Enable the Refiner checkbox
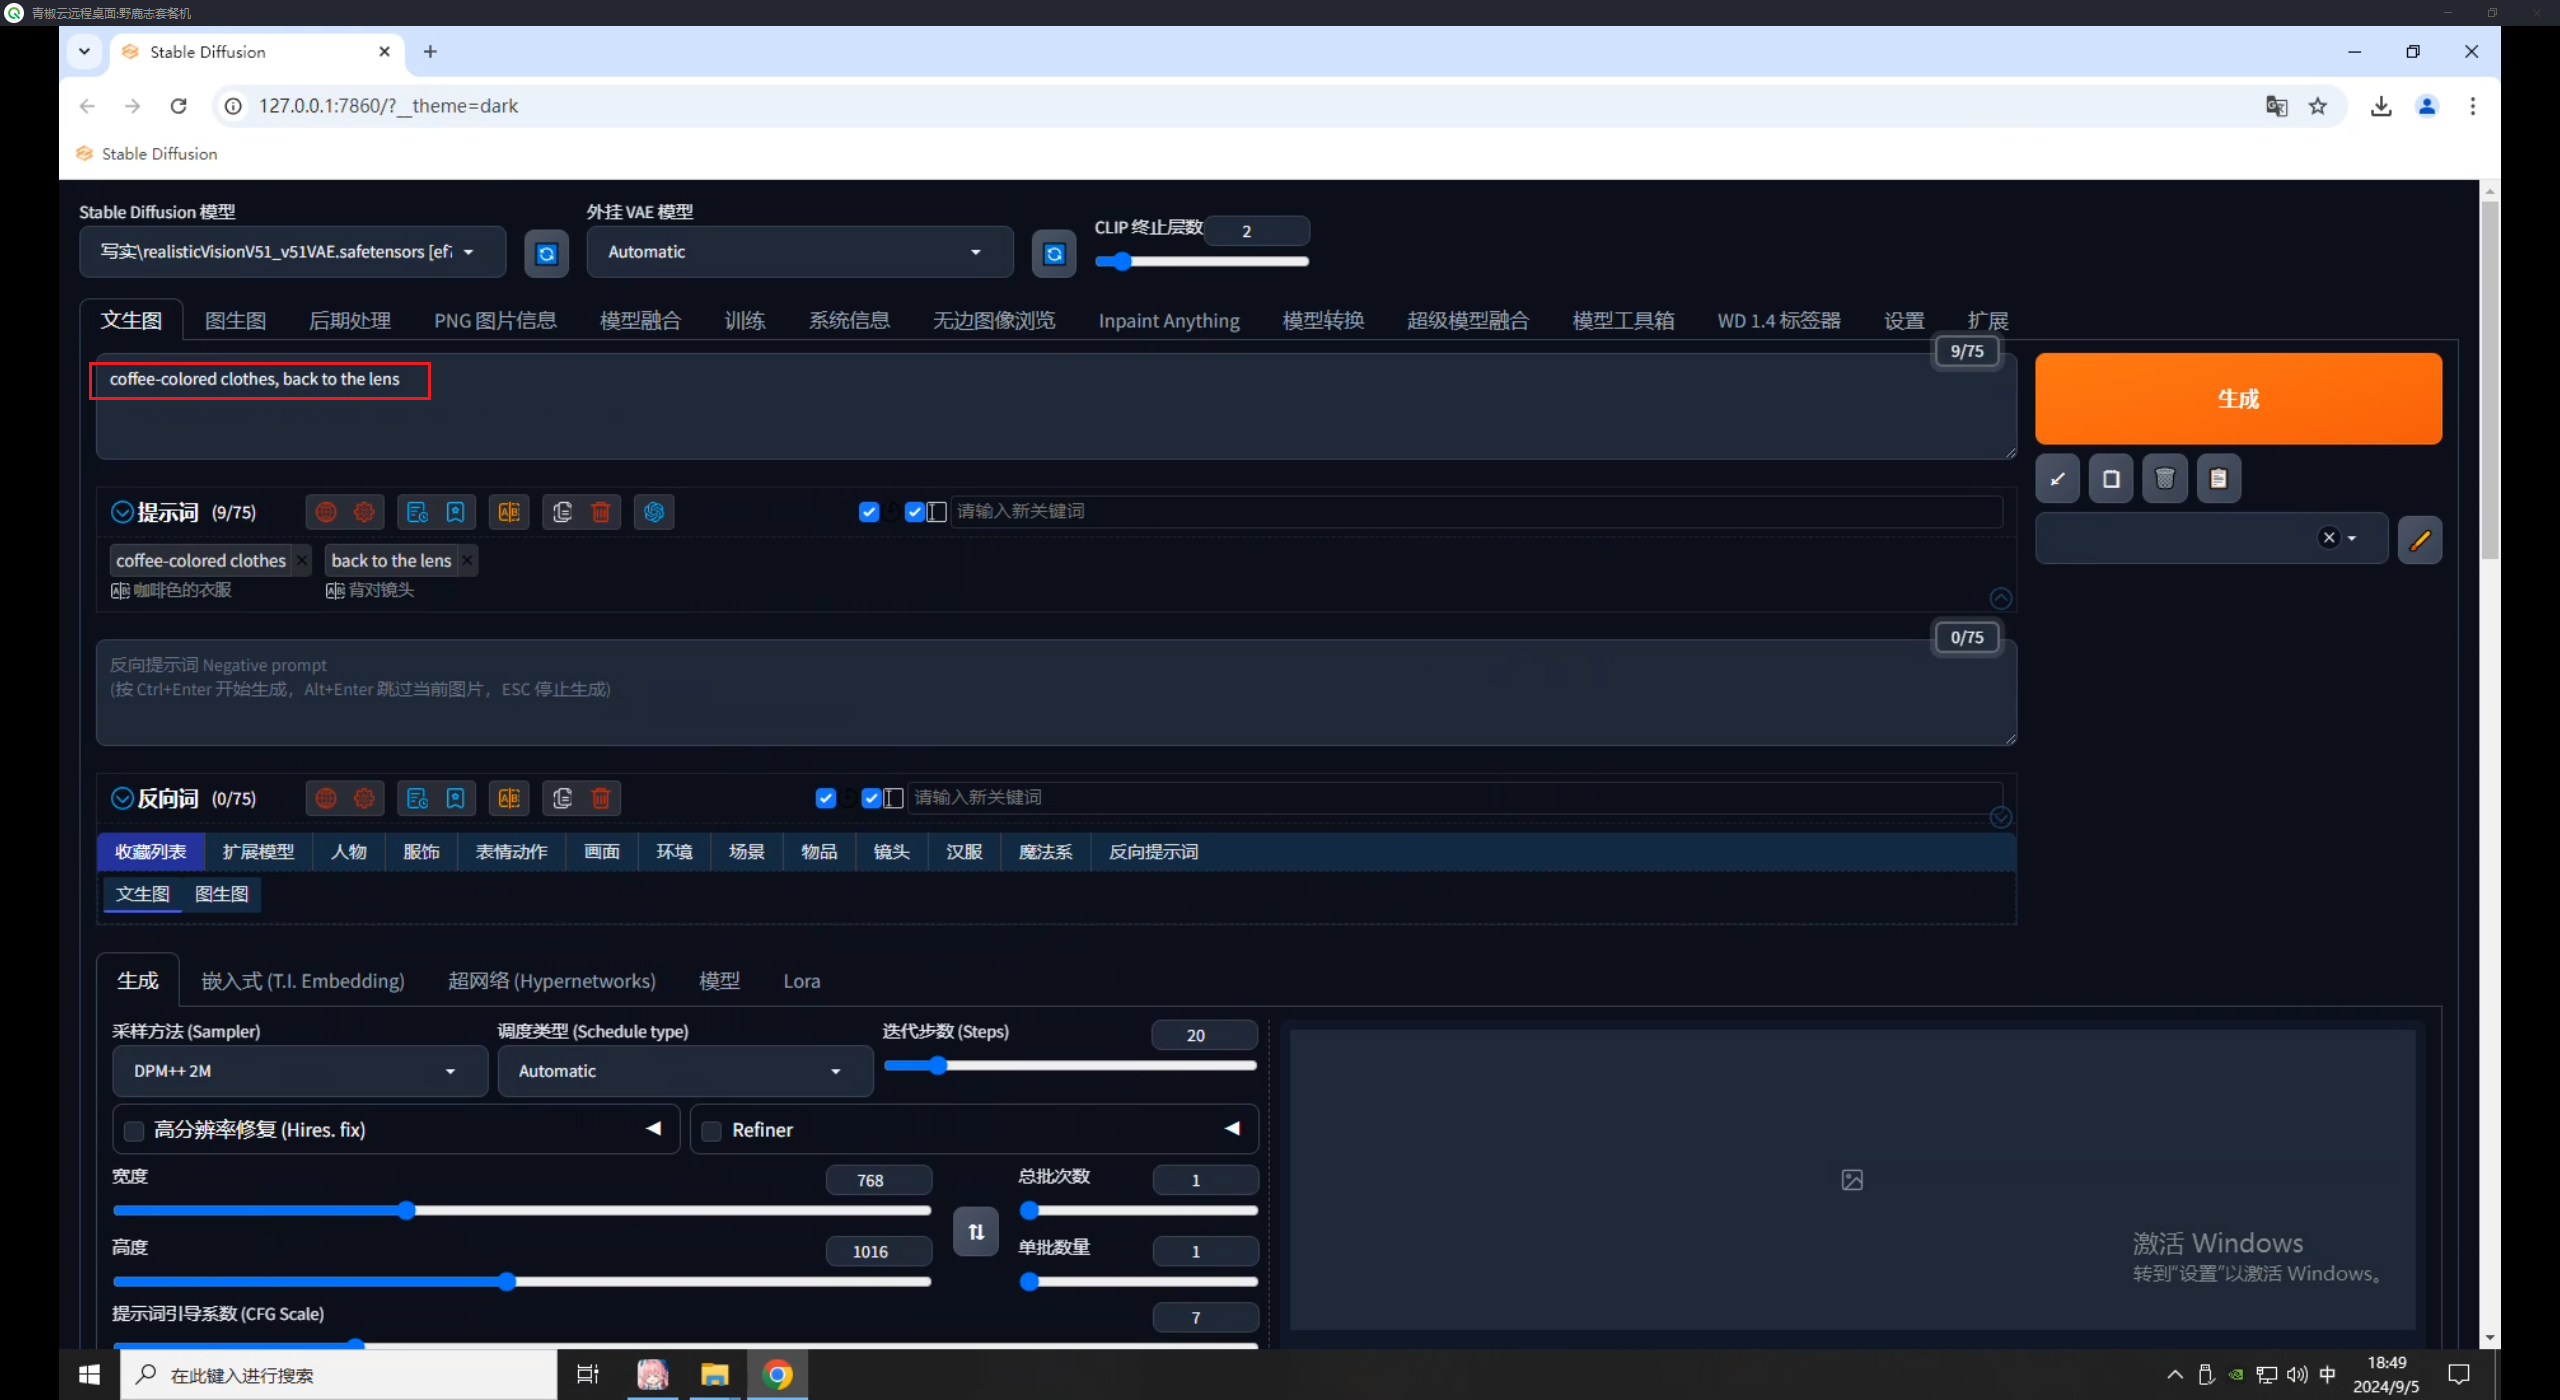 coord(712,1131)
